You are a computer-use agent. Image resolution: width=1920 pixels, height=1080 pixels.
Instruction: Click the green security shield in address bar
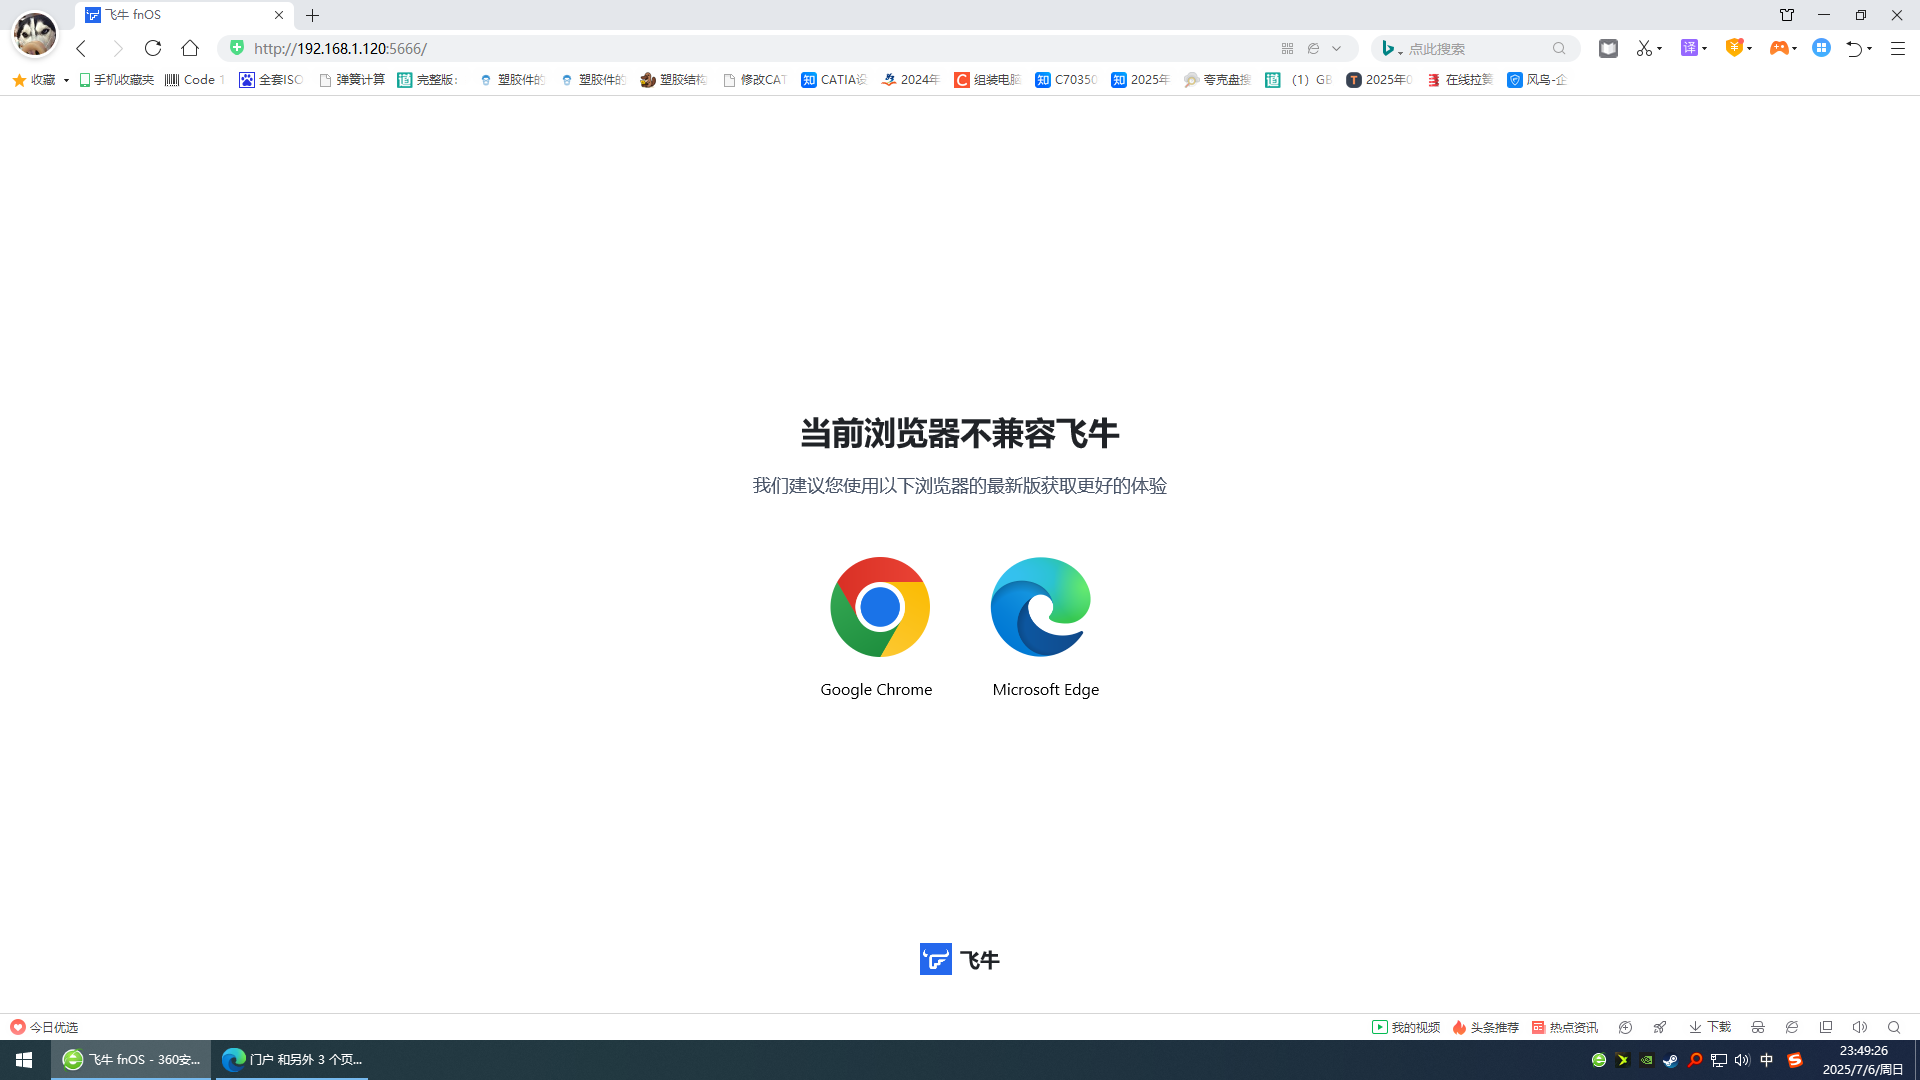pyautogui.click(x=237, y=47)
